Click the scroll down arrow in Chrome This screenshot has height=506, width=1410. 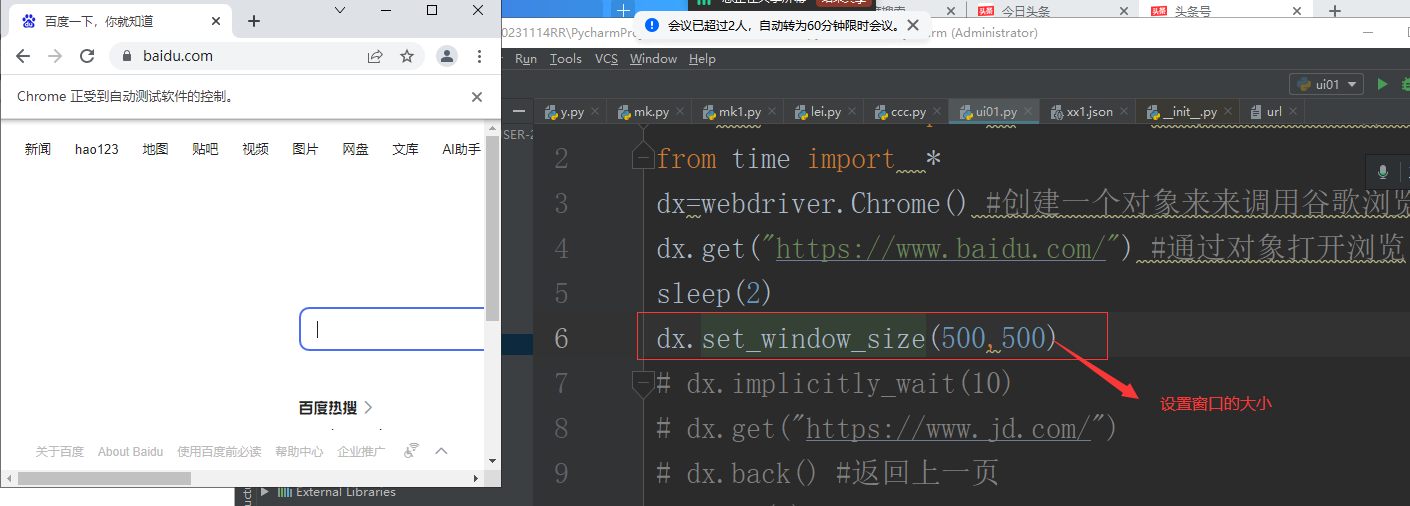[x=492, y=461]
